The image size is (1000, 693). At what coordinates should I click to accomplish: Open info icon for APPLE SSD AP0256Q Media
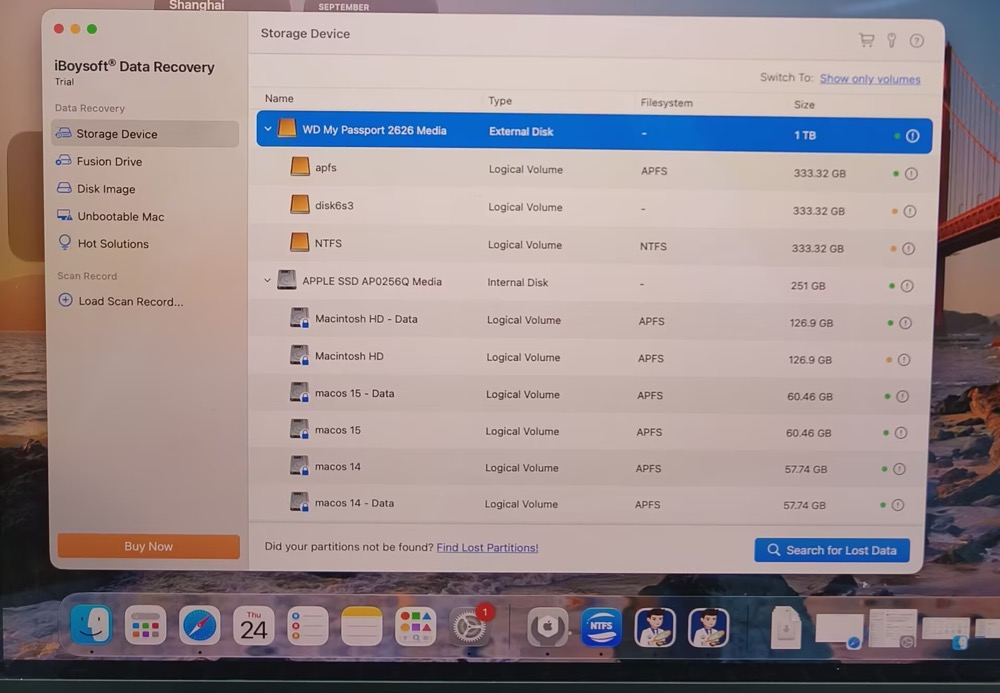point(907,286)
